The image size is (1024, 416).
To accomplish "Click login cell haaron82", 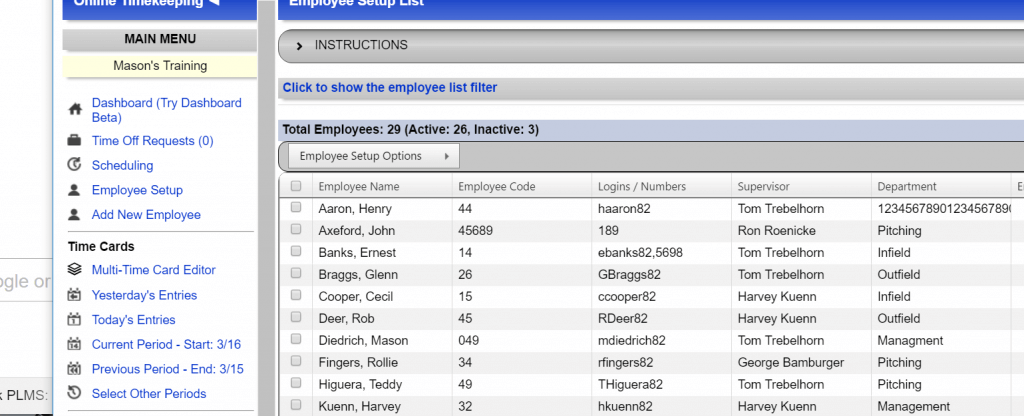I will click(x=624, y=209).
